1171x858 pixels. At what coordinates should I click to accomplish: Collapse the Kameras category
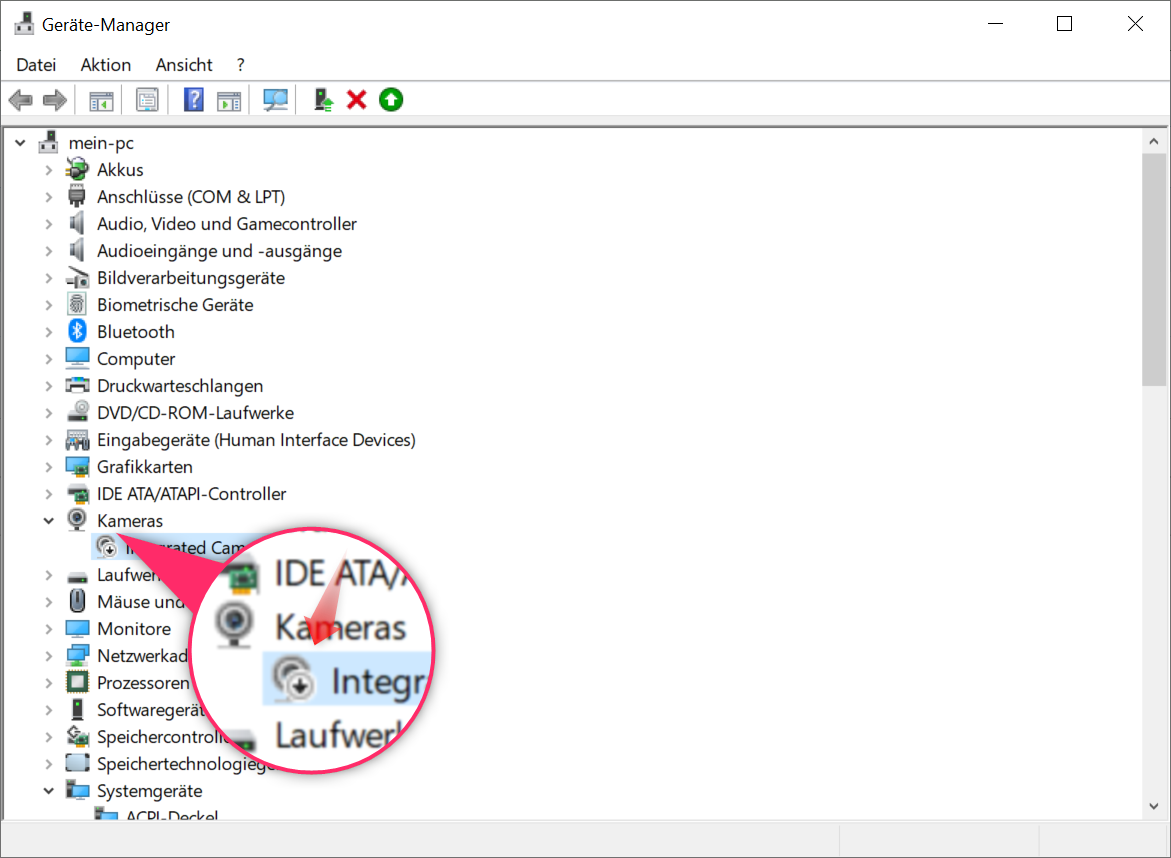pyautogui.click(x=48, y=521)
